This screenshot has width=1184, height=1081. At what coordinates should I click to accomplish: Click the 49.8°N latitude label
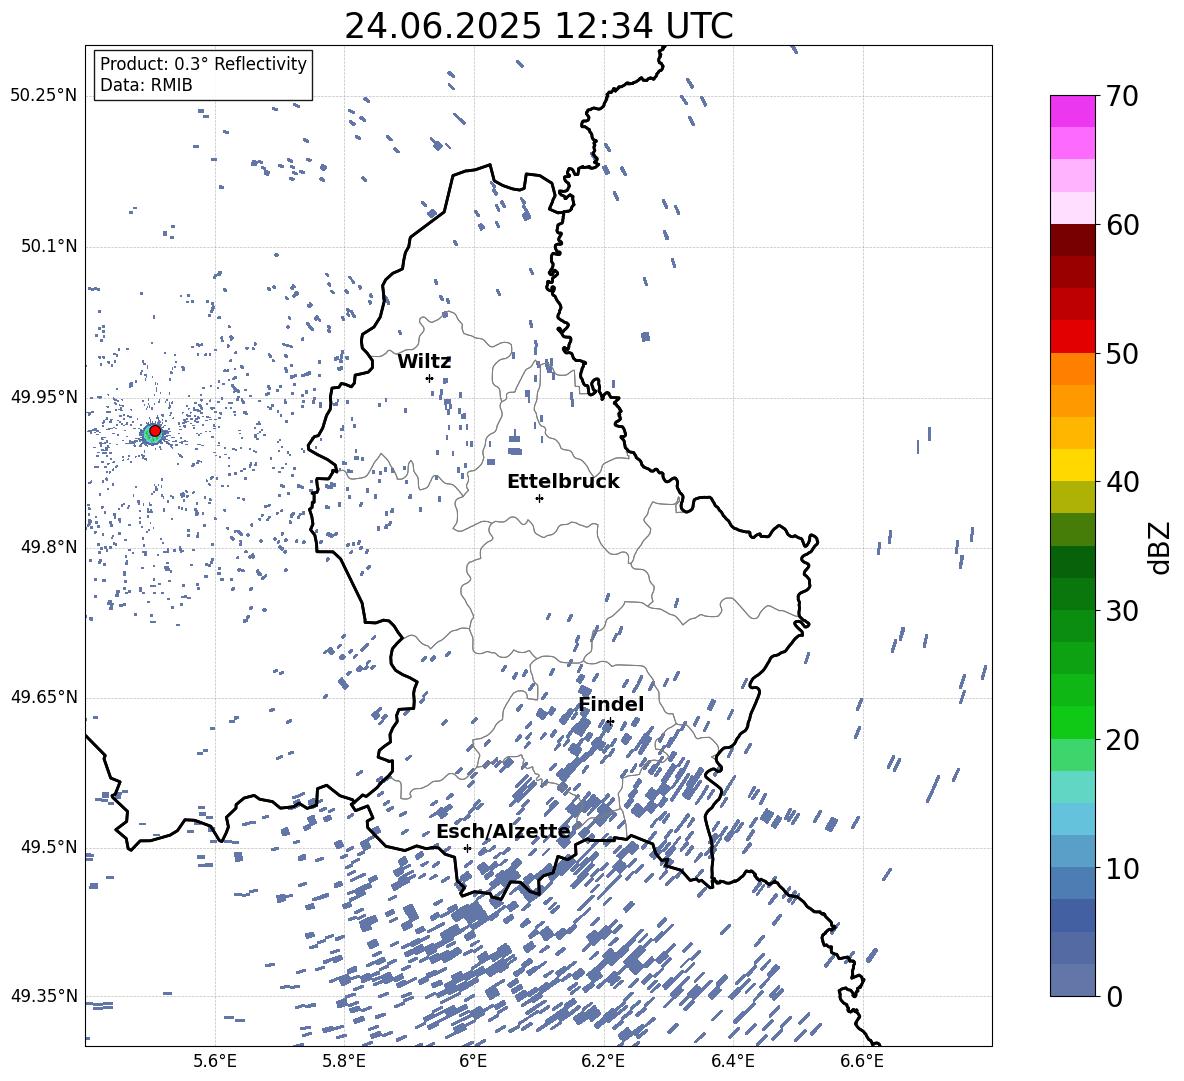(49, 547)
